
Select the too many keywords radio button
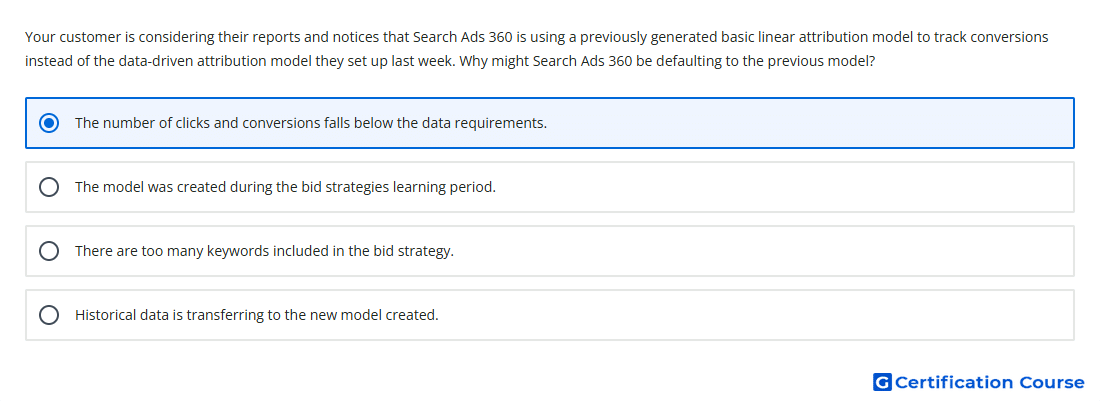point(49,251)
